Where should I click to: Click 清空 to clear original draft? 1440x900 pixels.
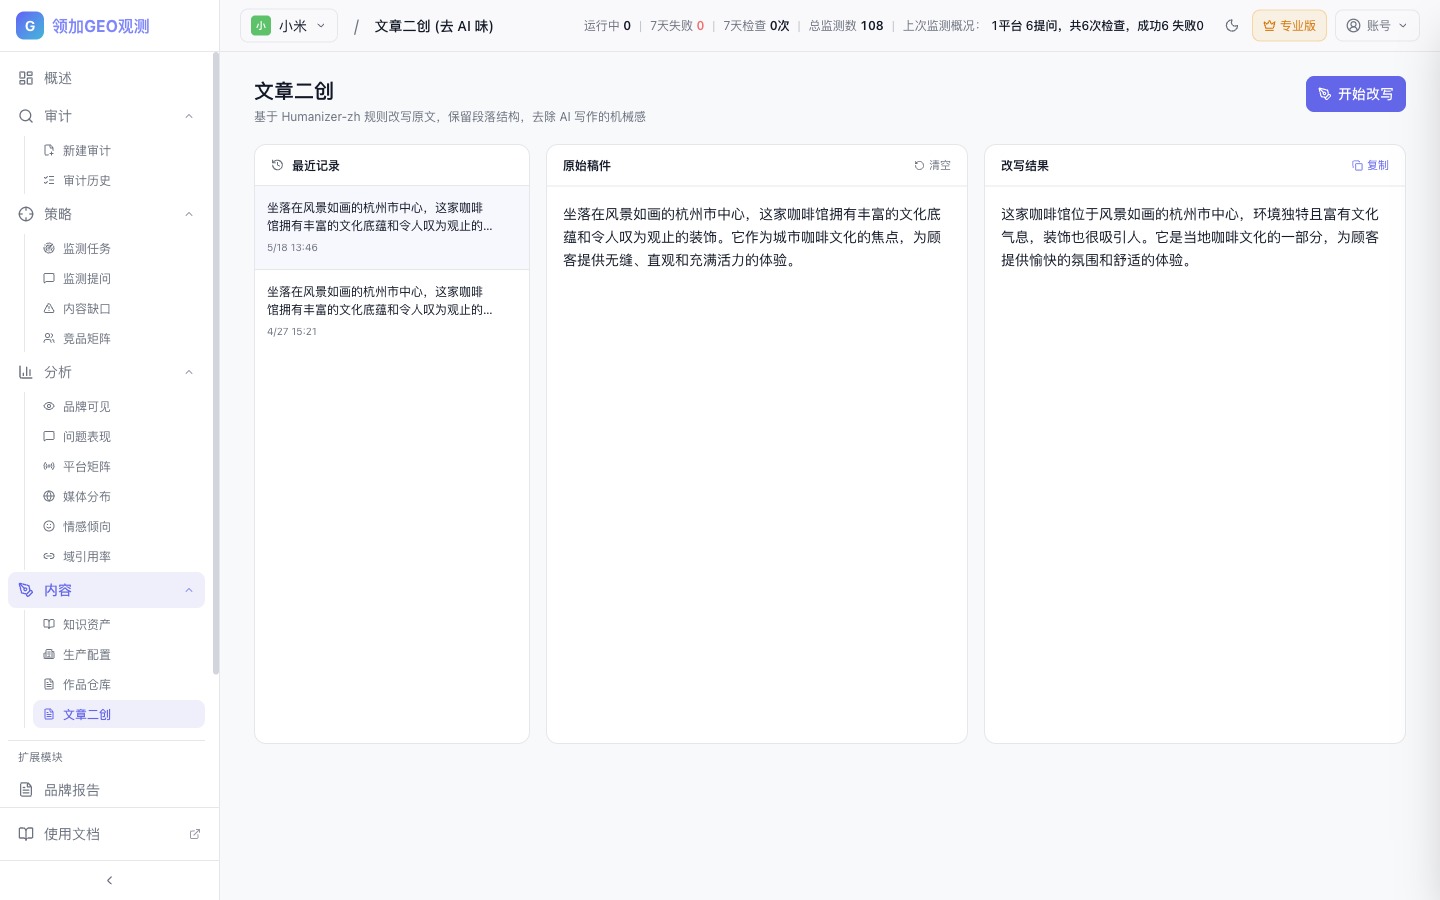pyautogui.click(x=932, y=165)
